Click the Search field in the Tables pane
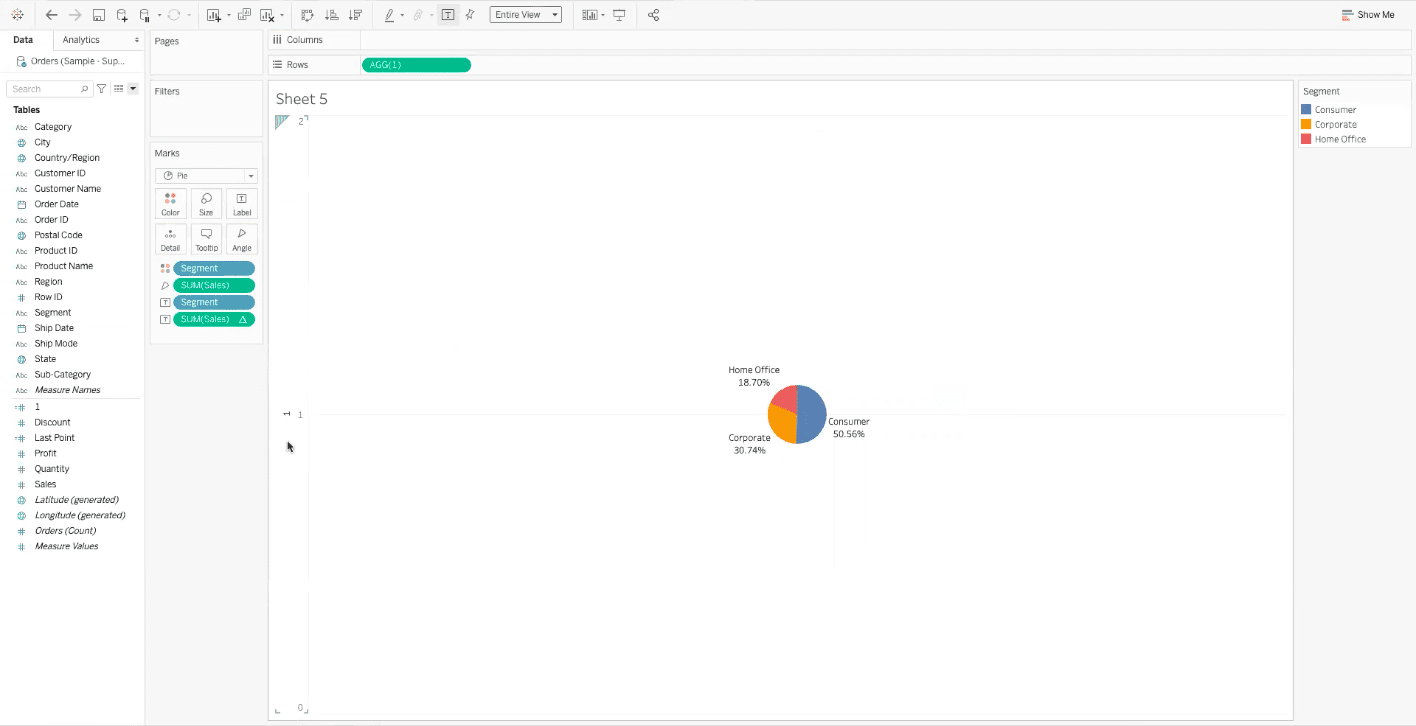1416x726 pixels. pos(48,88)
